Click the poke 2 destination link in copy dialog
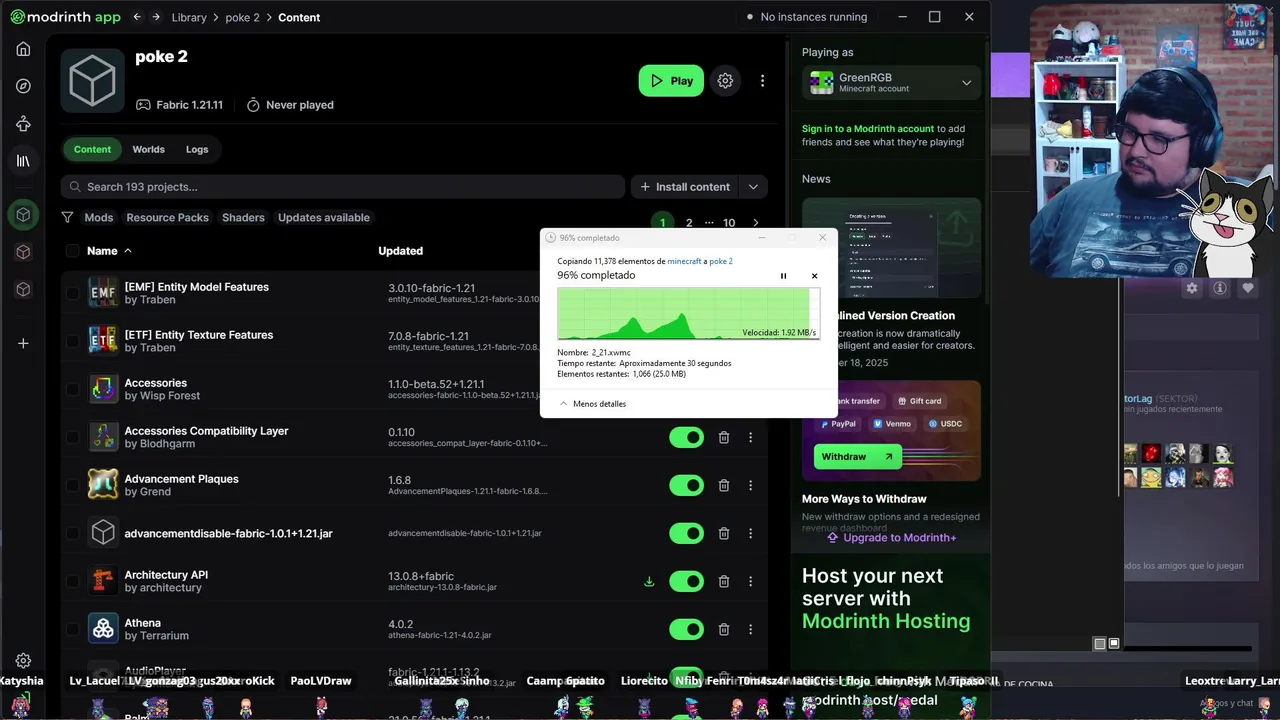1280x720 pixels. pyautogui.click(x=721, y=261)
